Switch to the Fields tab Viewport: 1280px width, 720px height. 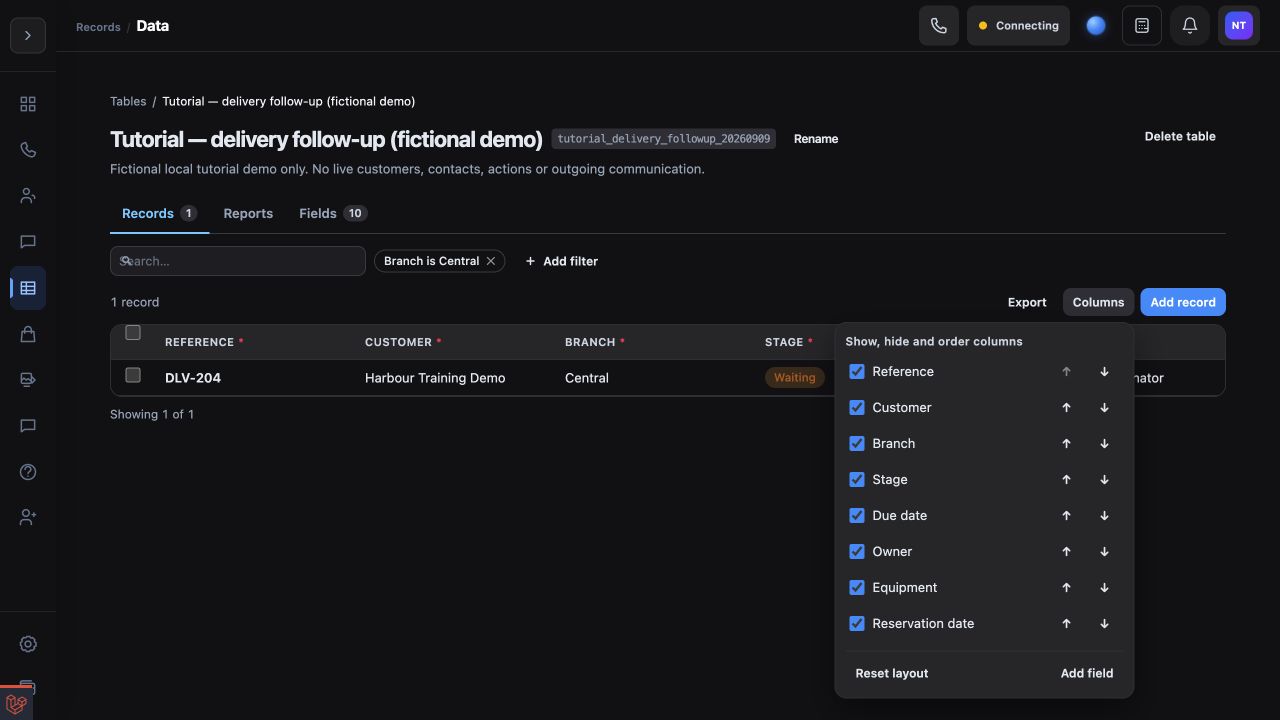(333, 213)
